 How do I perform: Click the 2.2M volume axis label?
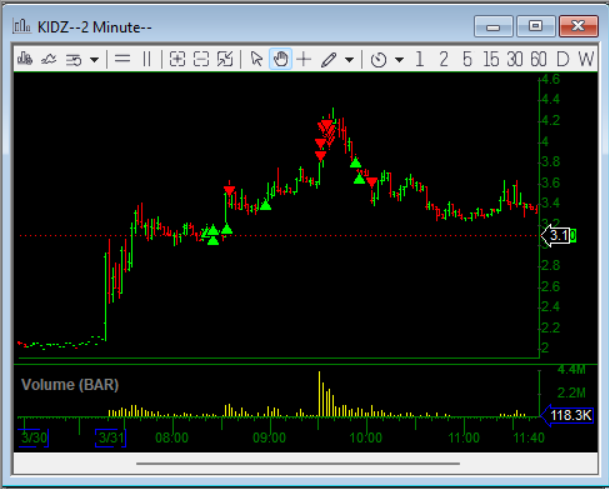(x=571, y=393)
